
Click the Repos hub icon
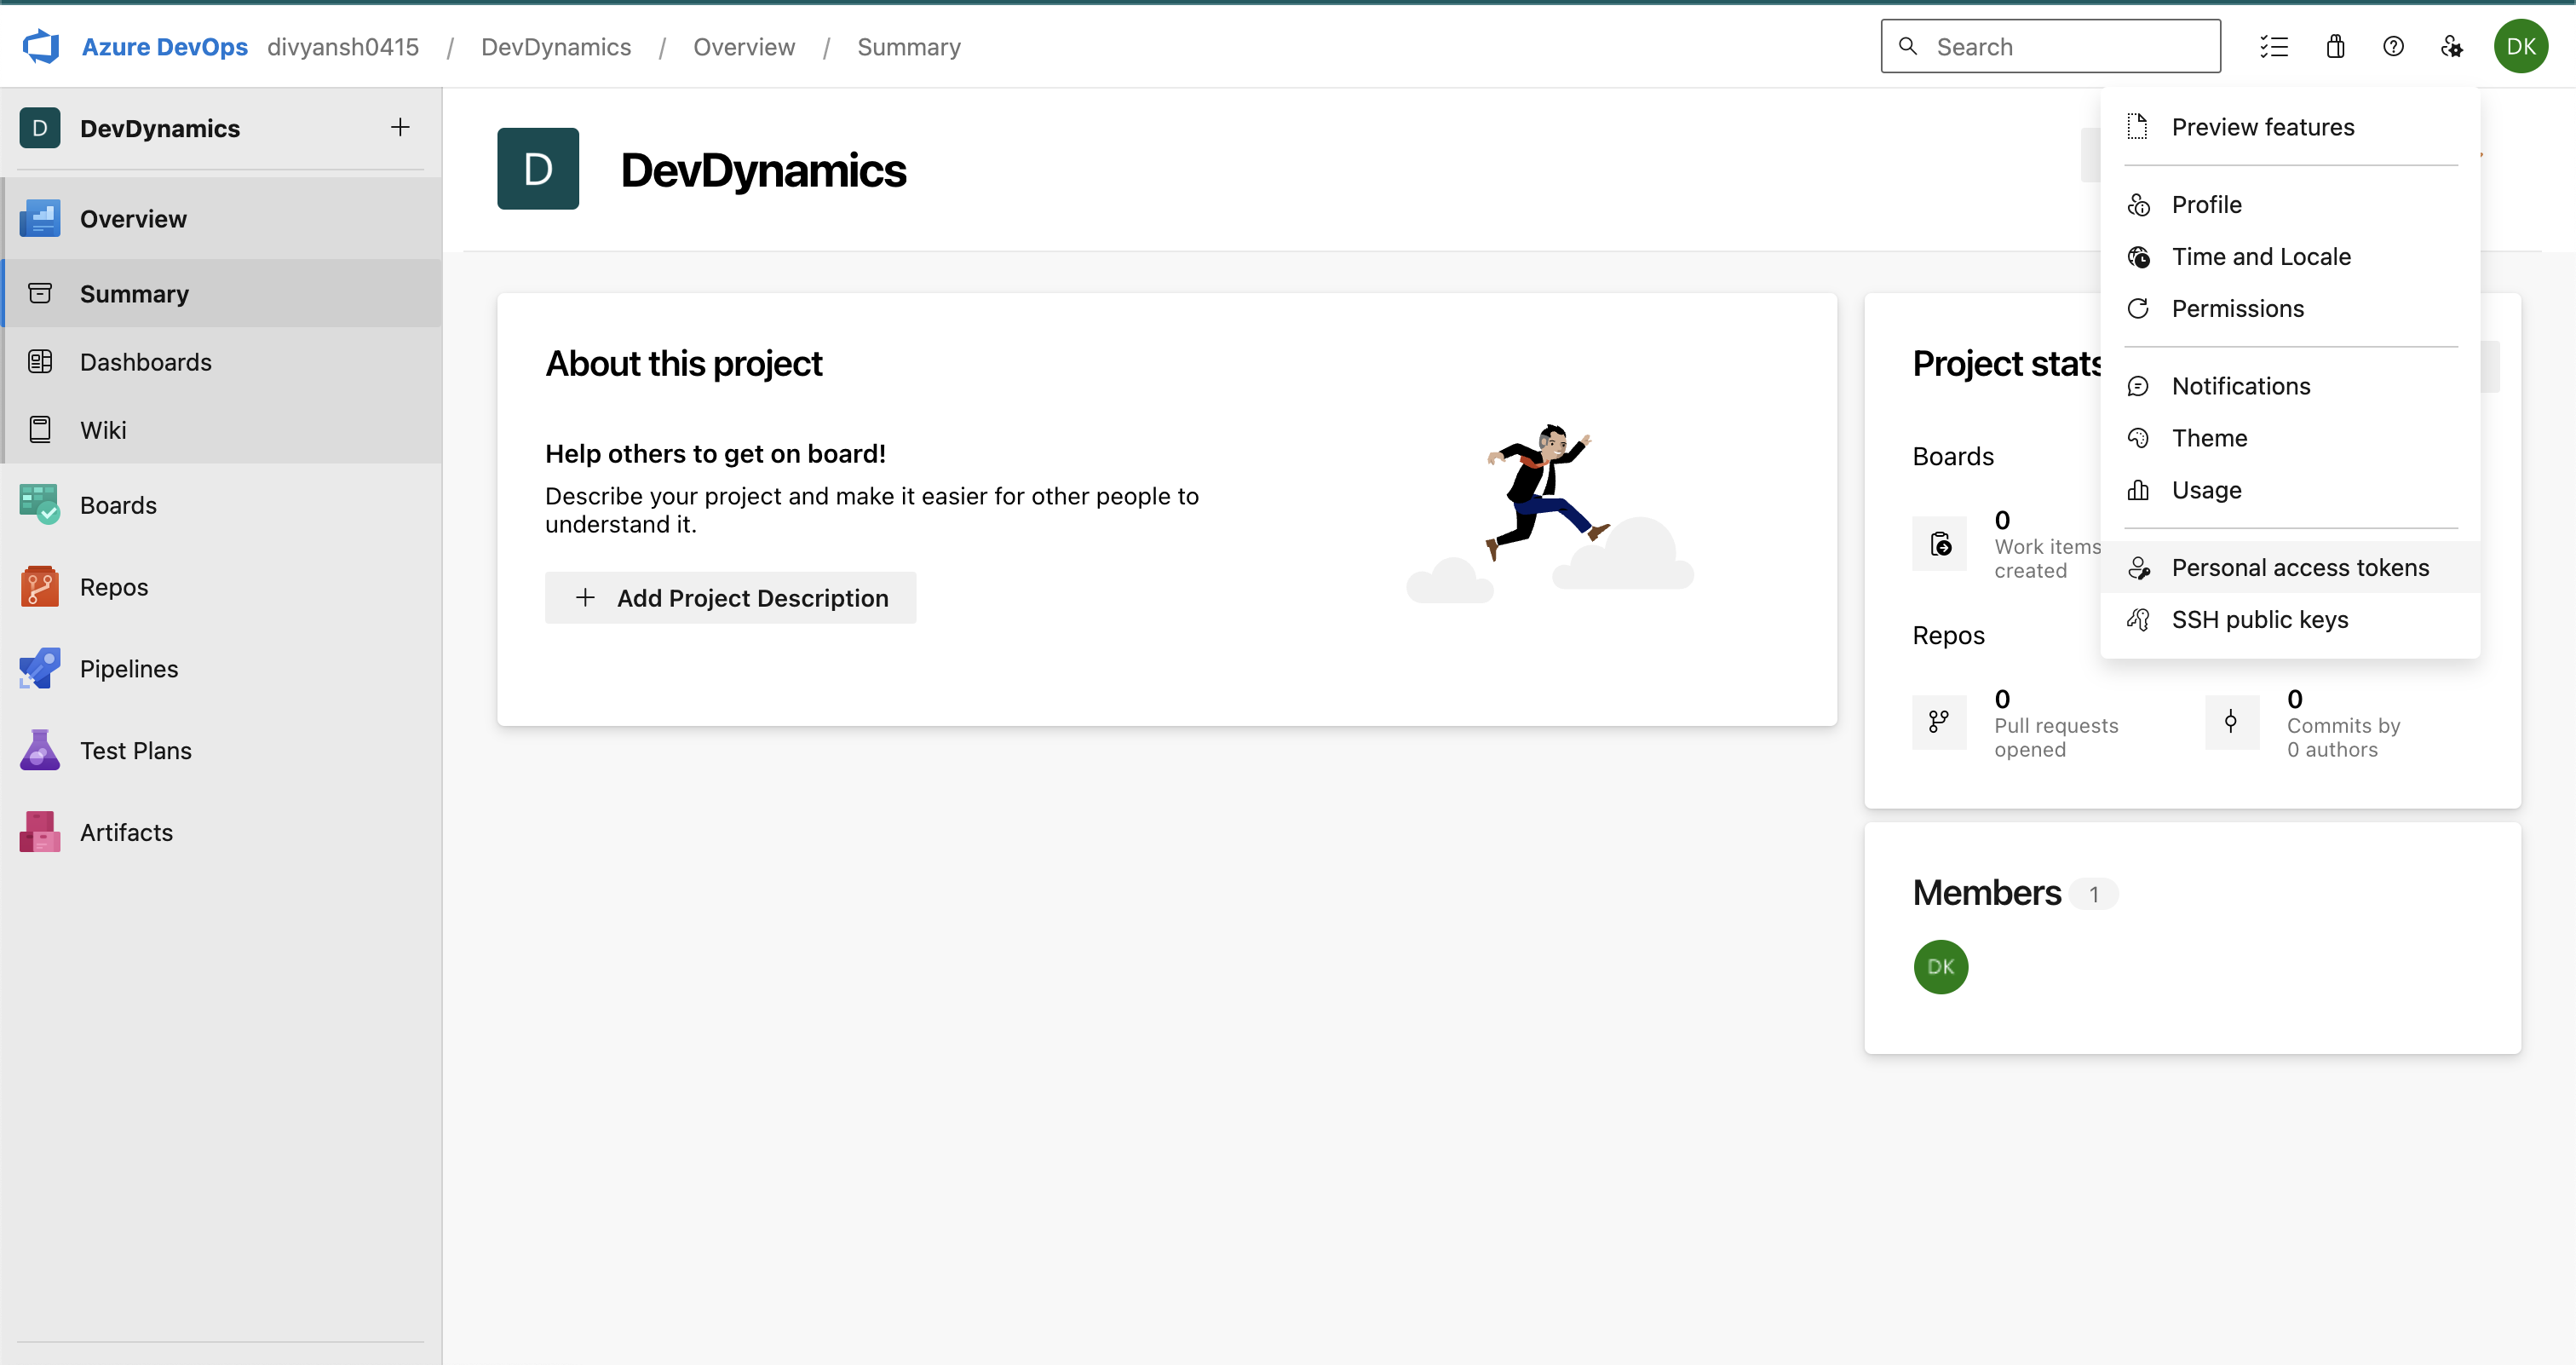(x=40, y=587)
